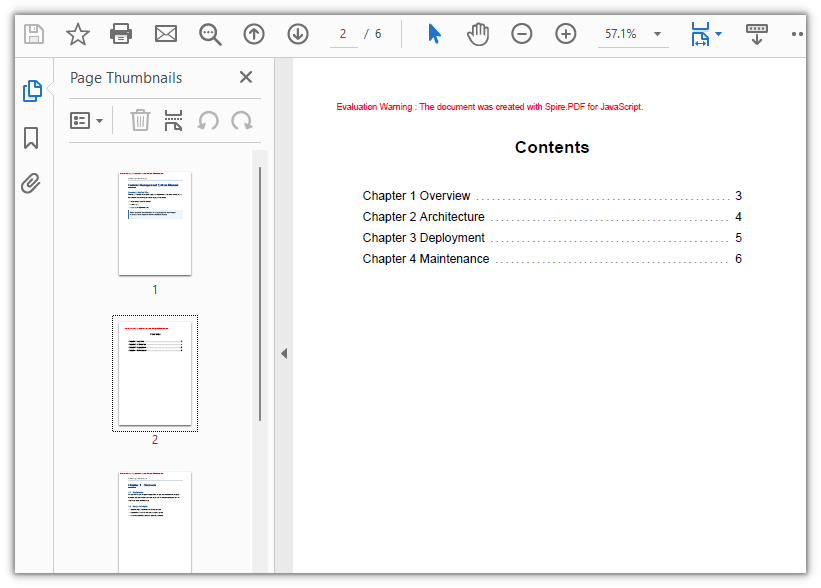
Task: Toggle the Page Thumbnails sidebar icon
Action: click(x=32, y=91)
